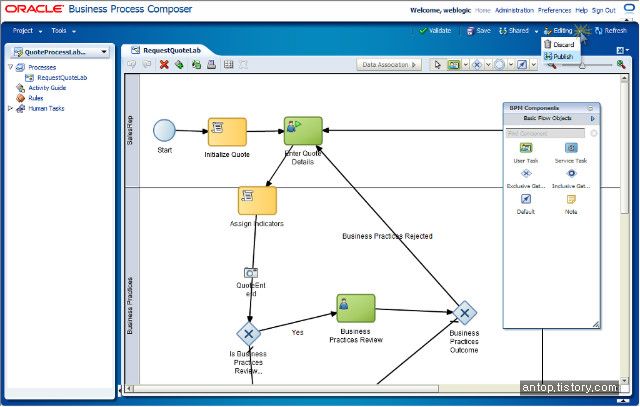The image size is (640, 407).
Task: Click the horizontal scrollbar of canvas
Action: point(286,389)
